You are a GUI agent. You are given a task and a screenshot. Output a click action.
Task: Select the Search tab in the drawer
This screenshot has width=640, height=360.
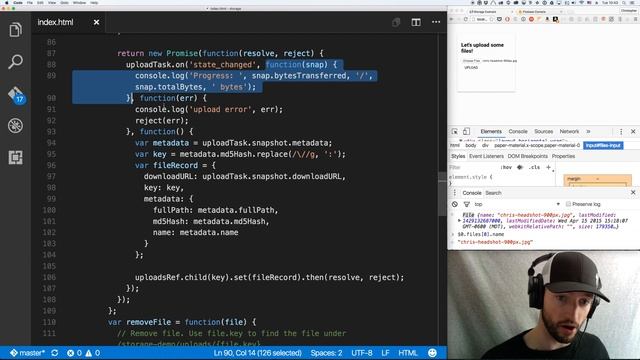[x=493, y=193]
